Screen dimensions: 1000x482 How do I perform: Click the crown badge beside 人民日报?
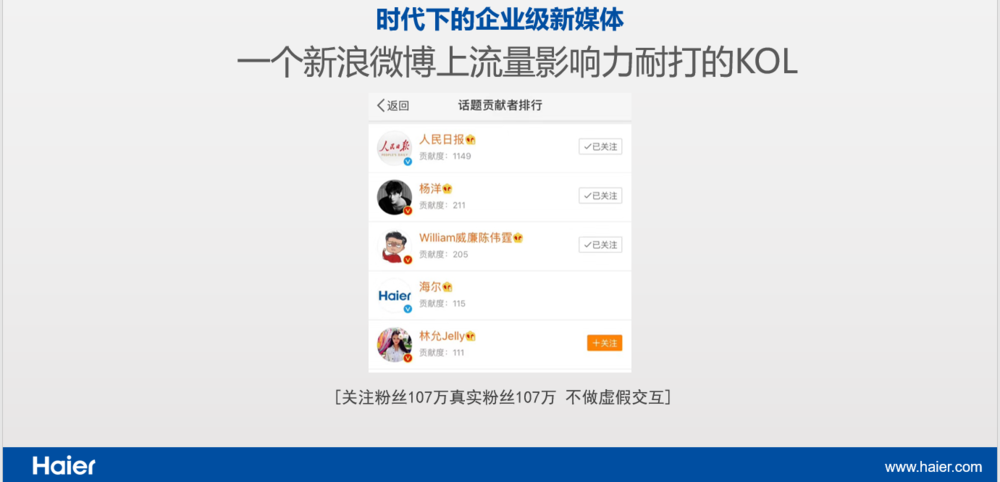(471, 140)
